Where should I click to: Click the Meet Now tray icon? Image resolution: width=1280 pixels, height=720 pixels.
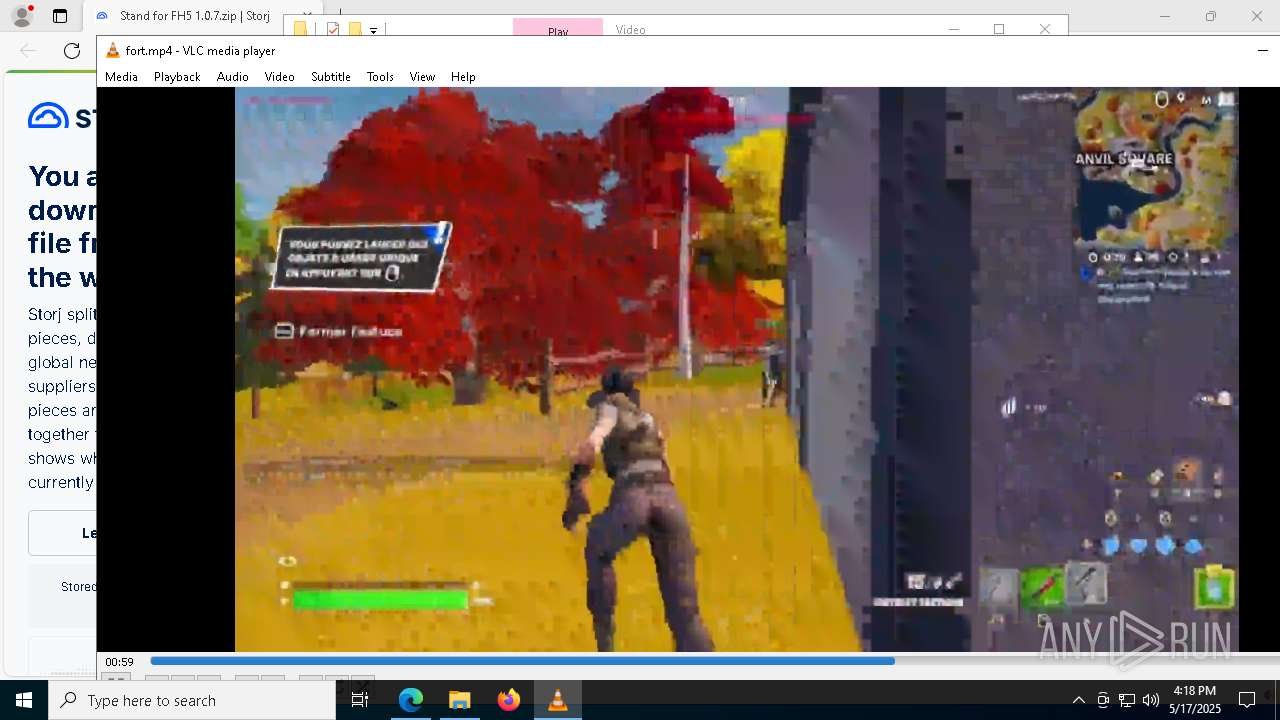point(1103,700)
